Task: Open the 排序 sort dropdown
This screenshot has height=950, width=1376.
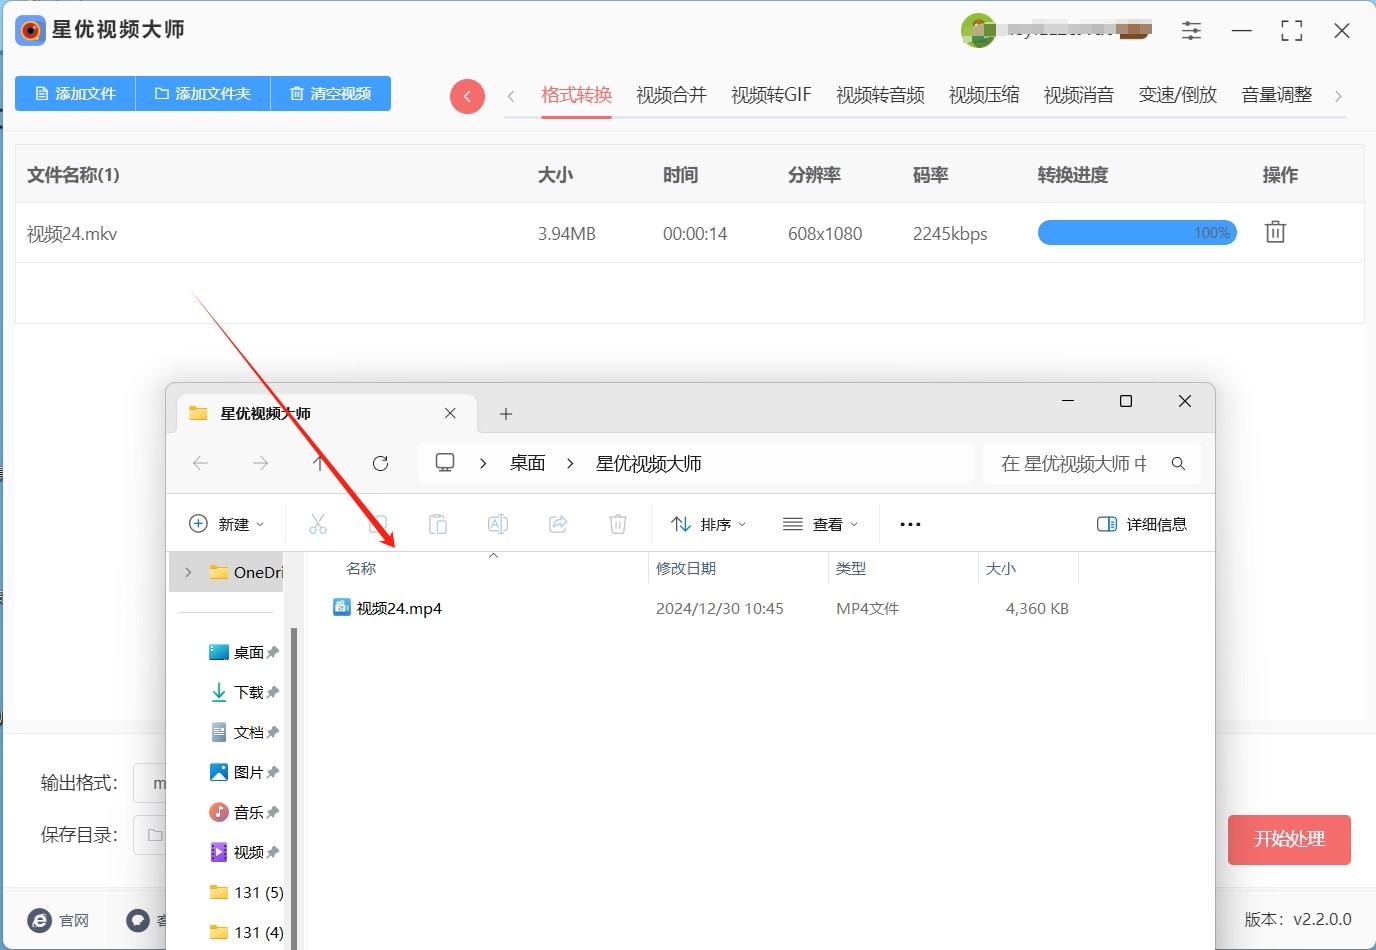Action: 708,524
